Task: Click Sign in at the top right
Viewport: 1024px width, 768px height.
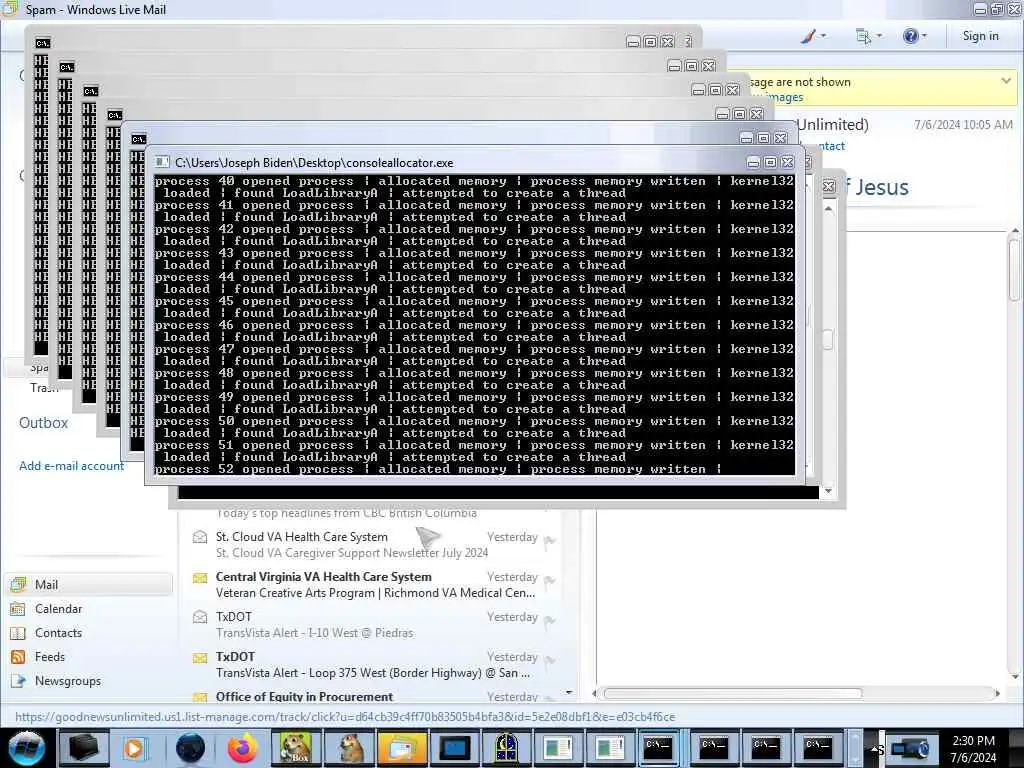Action: 980,36
